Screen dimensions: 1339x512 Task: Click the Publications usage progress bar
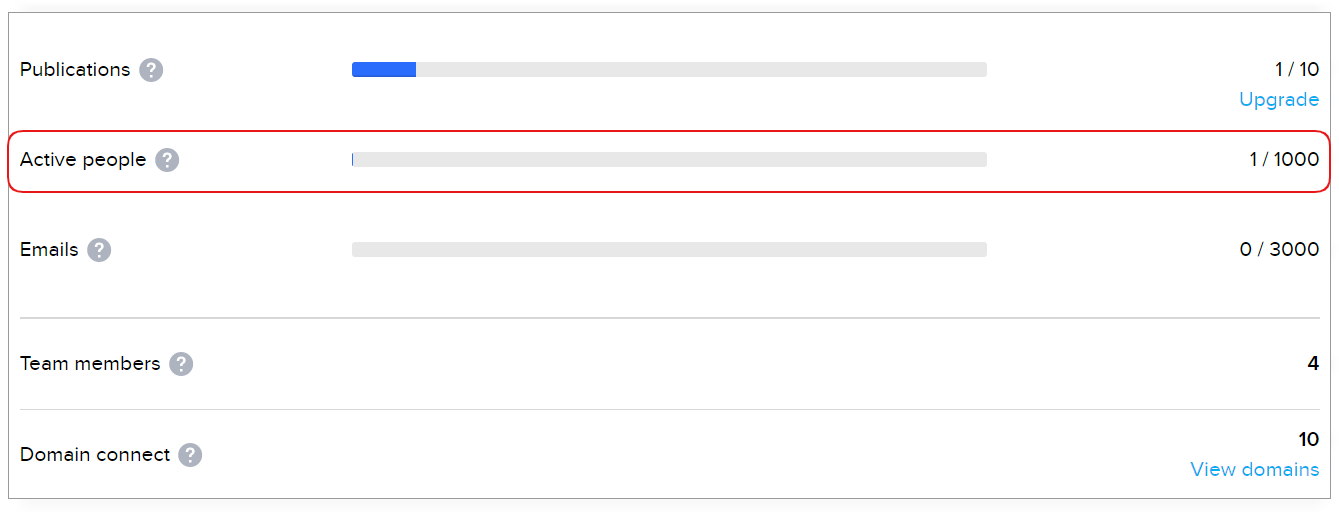pyautogui.click(x=669, y=70)
